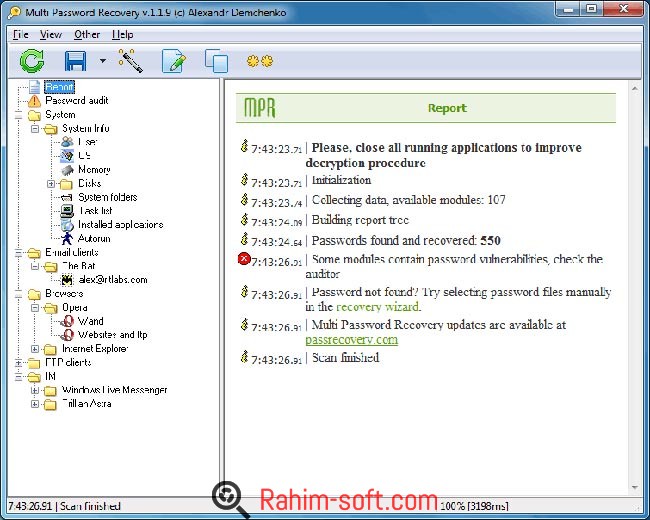Click the green Refresh scan icon
The image size is (650, 520).
coord(32,61)
